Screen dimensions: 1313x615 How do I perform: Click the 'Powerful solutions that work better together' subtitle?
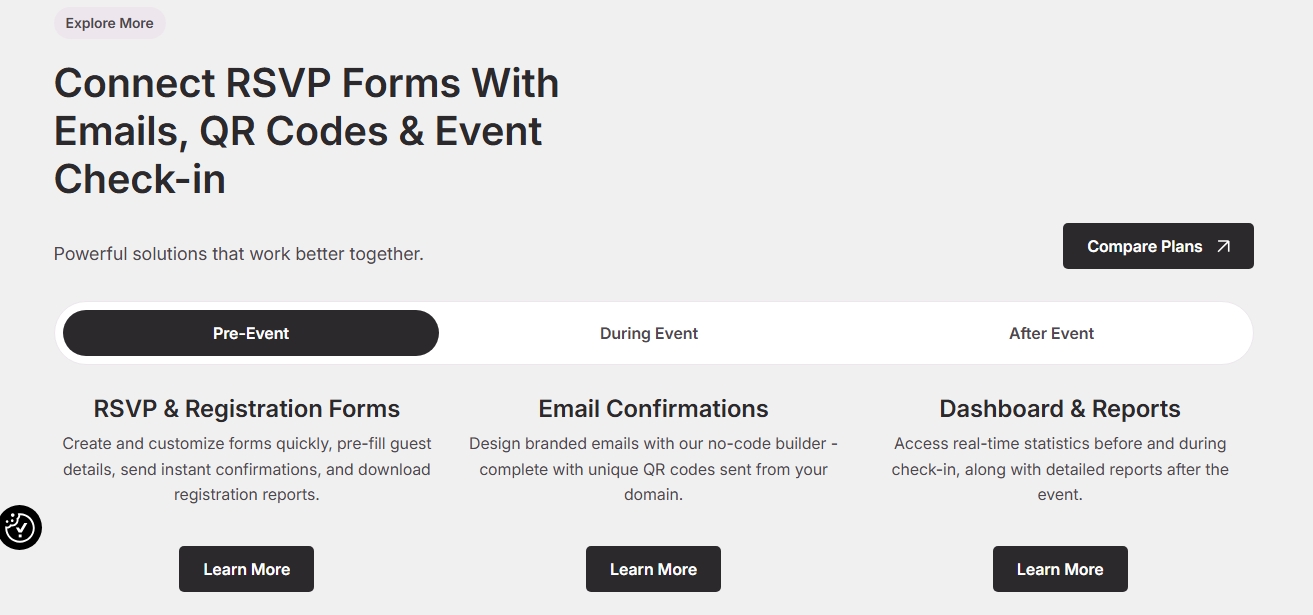coord(239,254)
